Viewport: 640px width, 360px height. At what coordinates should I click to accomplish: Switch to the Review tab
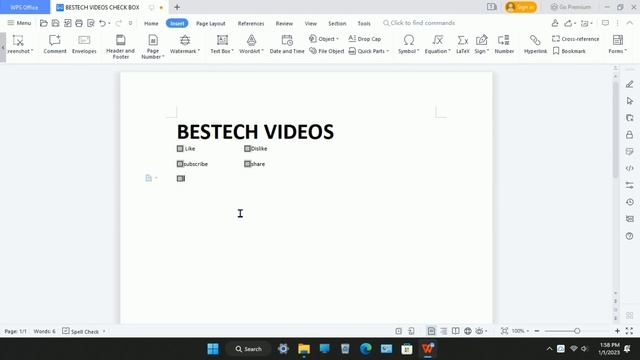(x=284, y=23)
